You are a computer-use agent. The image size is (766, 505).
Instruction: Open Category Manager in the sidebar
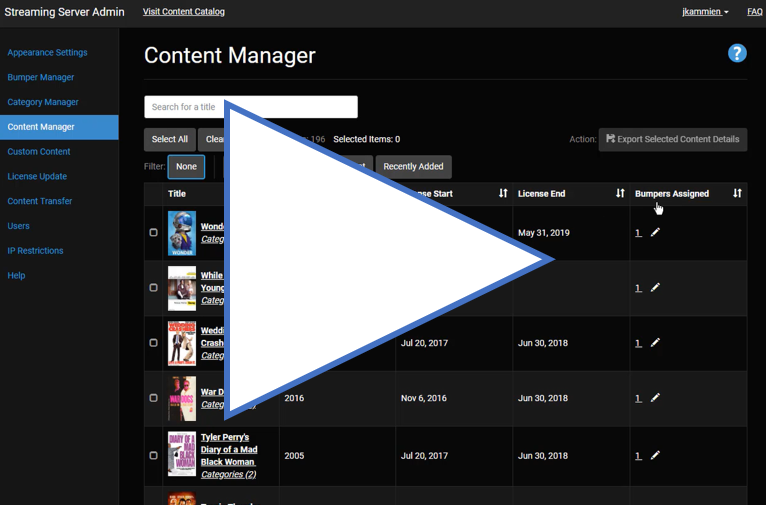tap(43, 102)
